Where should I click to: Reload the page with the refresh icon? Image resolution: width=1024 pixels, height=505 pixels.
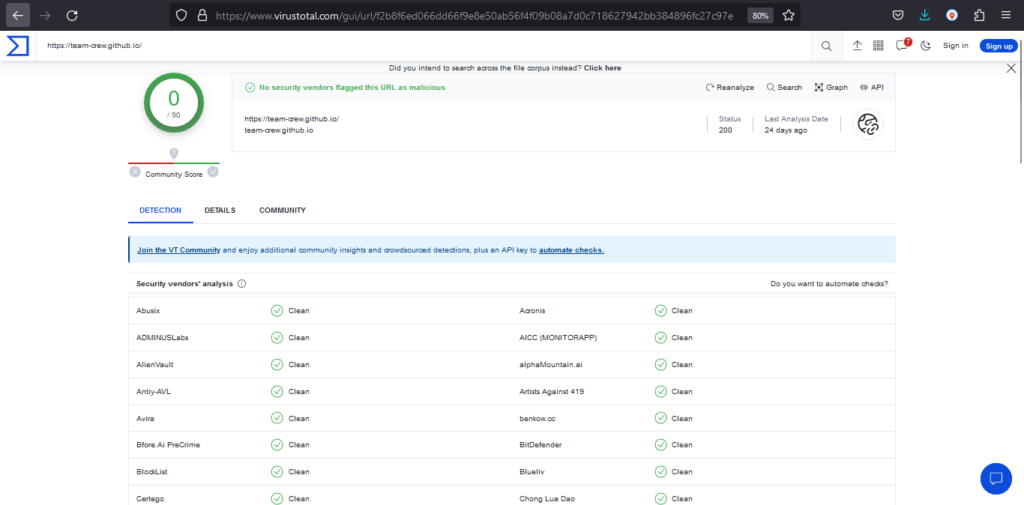point(72,15)
